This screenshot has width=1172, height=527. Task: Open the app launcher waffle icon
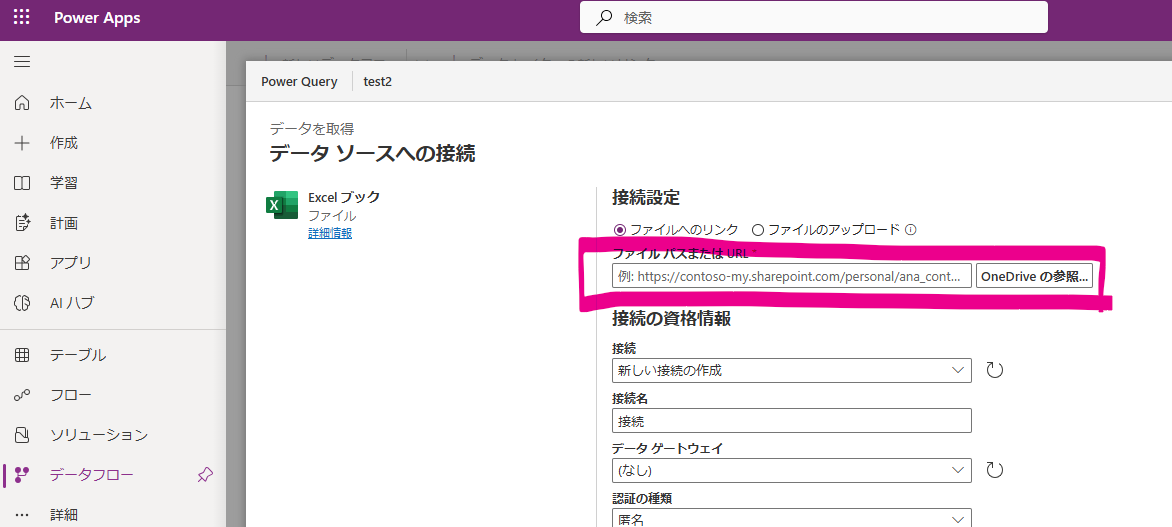pyautogui.click(x=22, y=18)
